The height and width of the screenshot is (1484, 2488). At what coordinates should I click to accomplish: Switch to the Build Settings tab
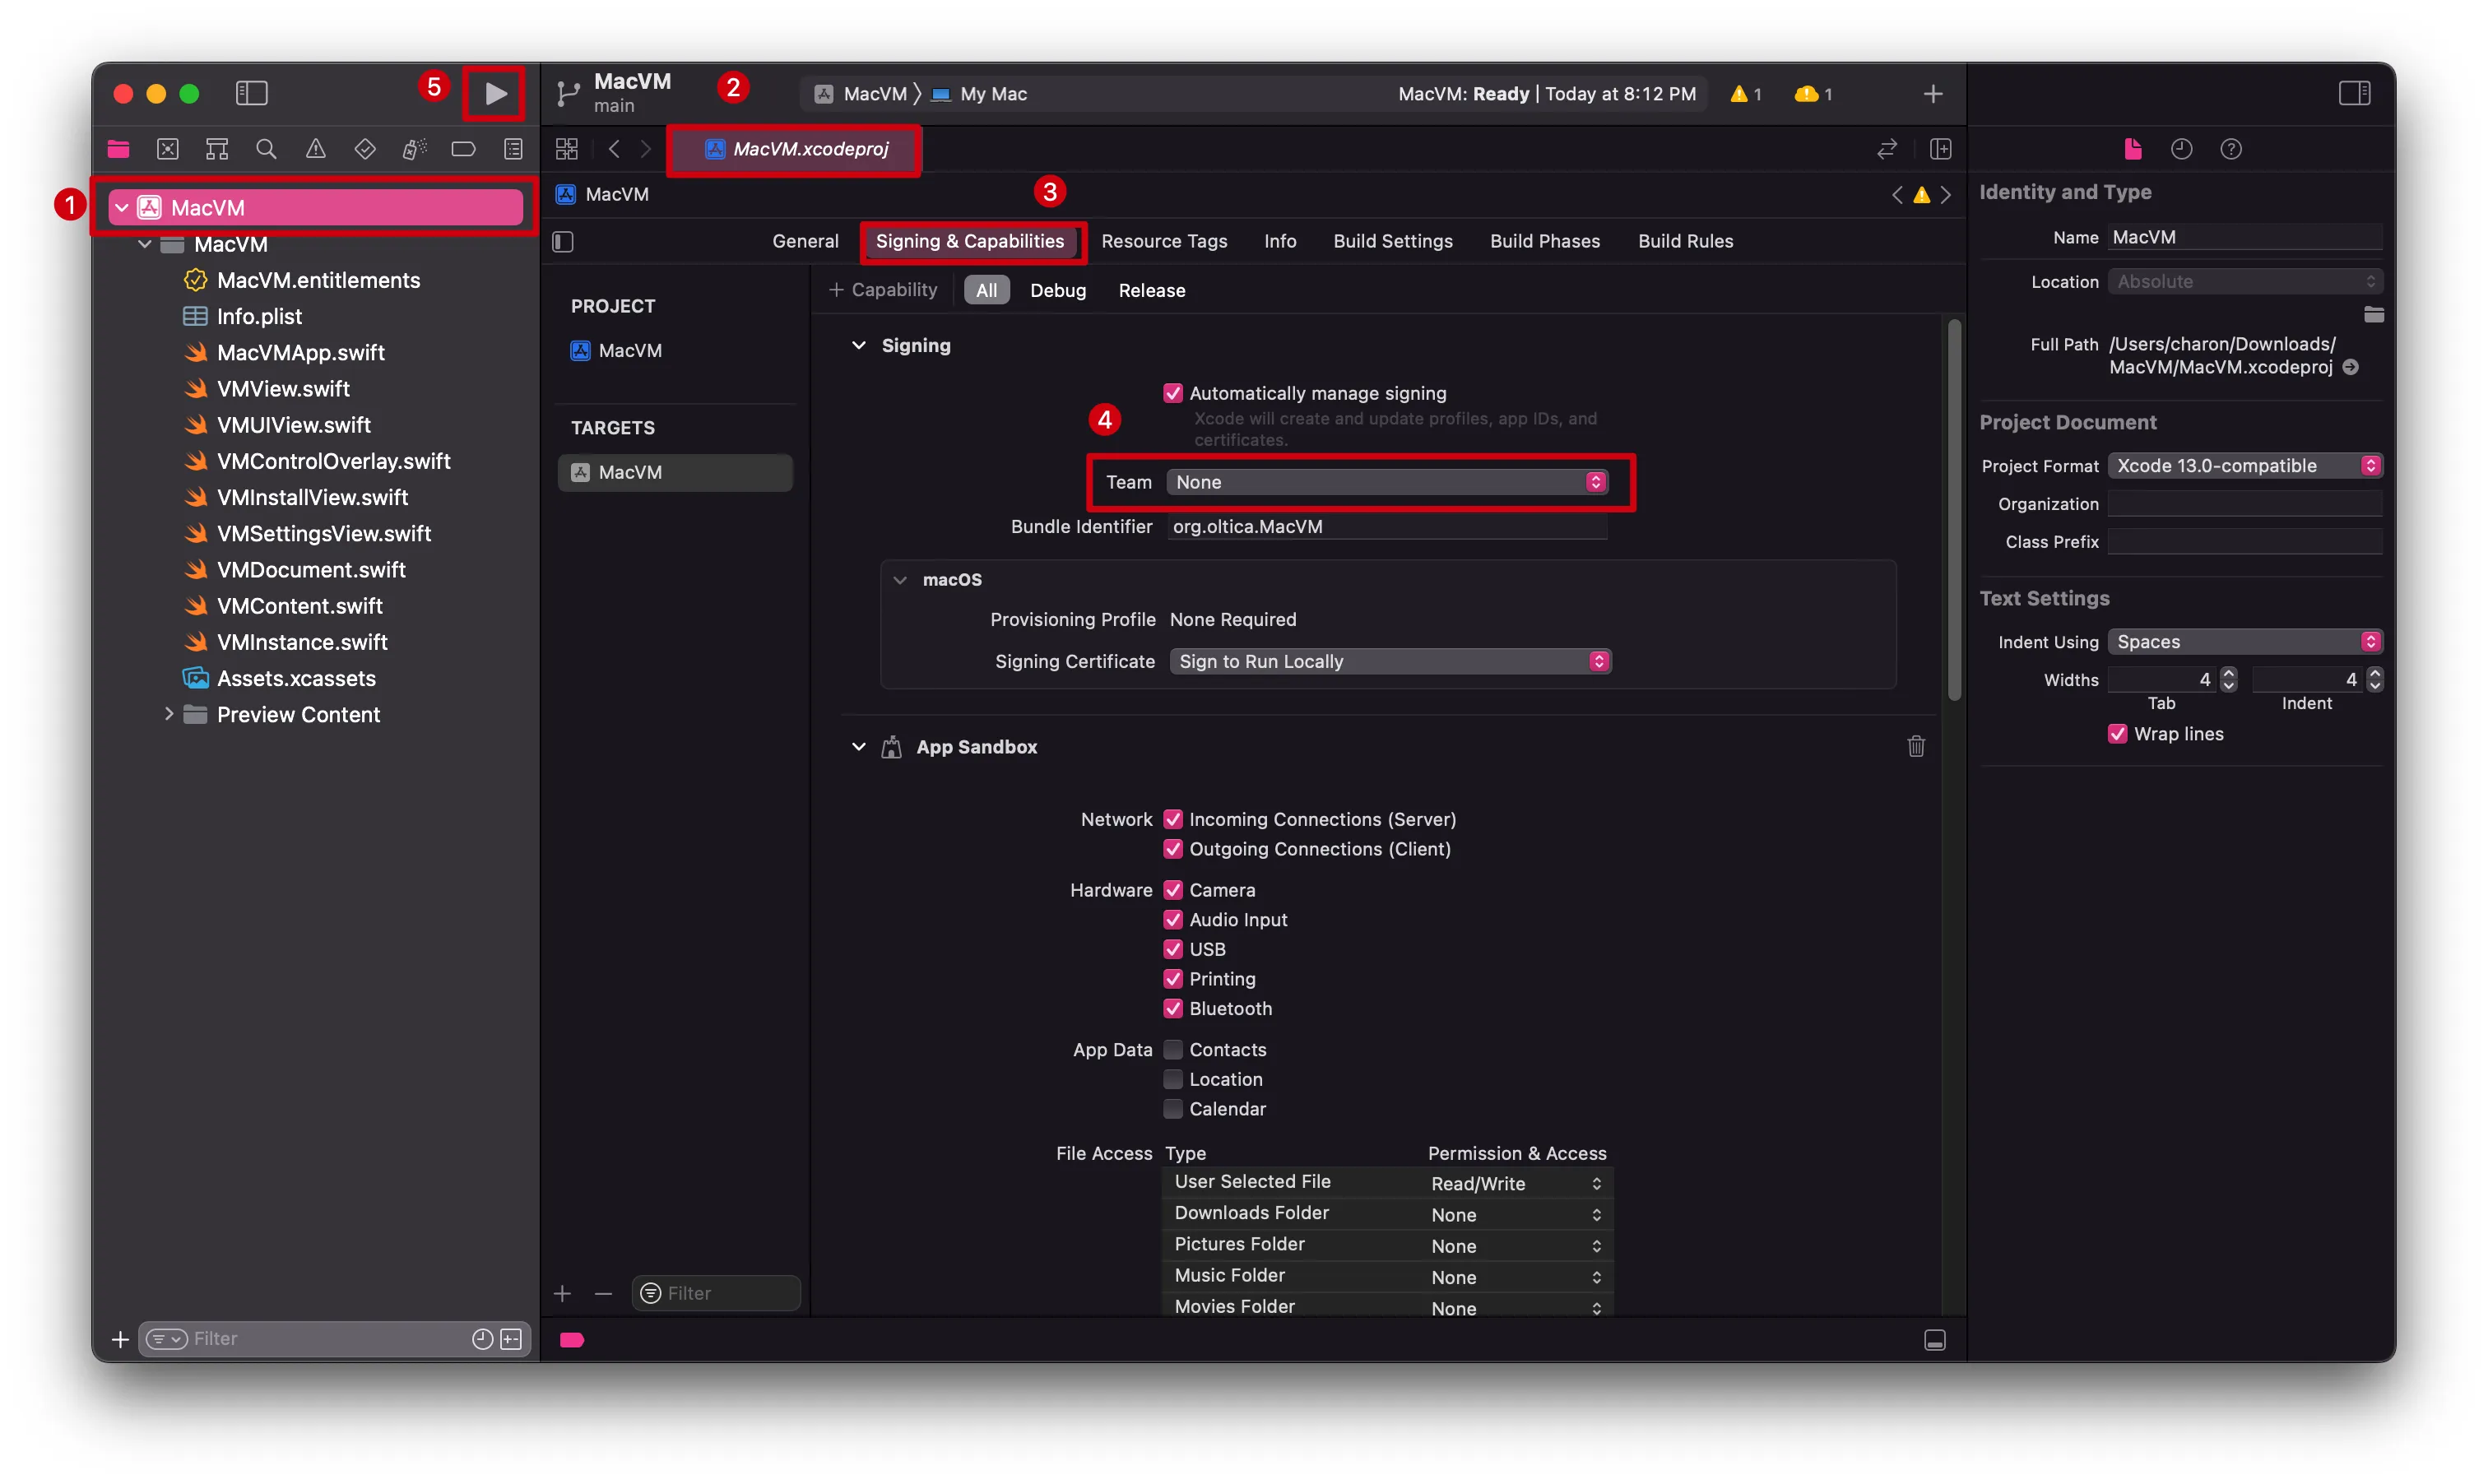1392,241
